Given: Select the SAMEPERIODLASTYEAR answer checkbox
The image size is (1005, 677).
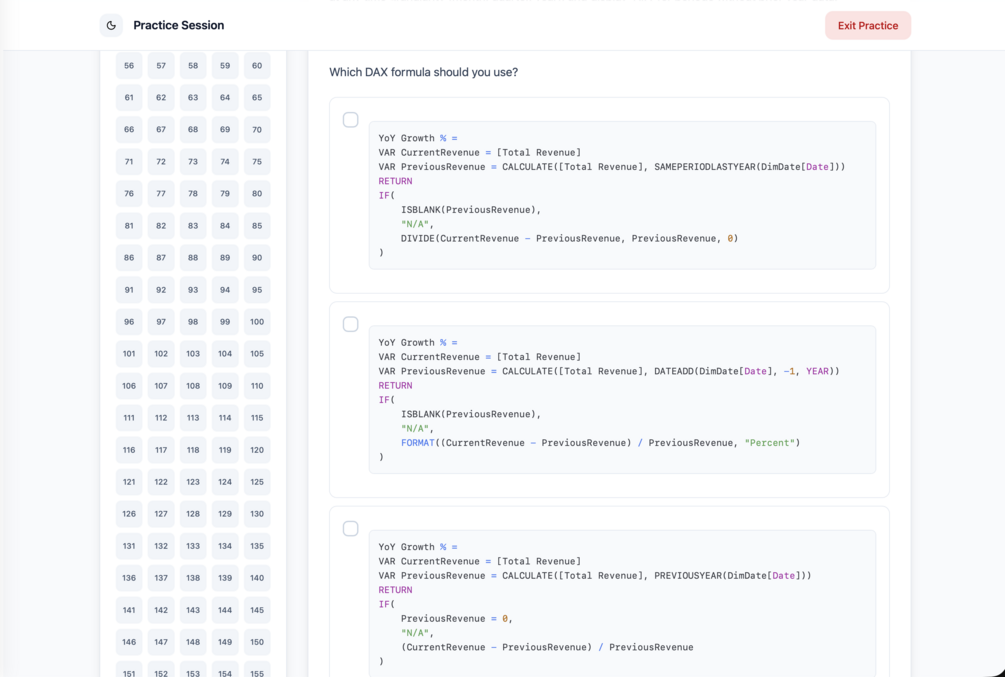Looking at the screenshot, I should tap(351, 120).
